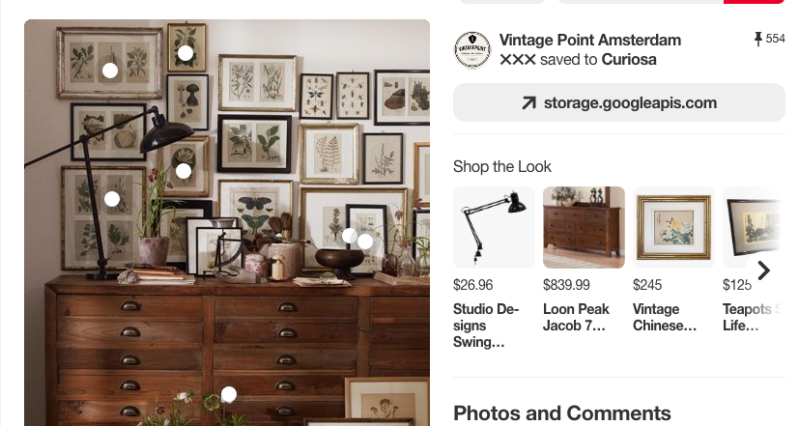The height and width of the screenshot is (426, 799).
Task: Click the Vintage Point Amsterdam profile avatar
Action: 472,49
